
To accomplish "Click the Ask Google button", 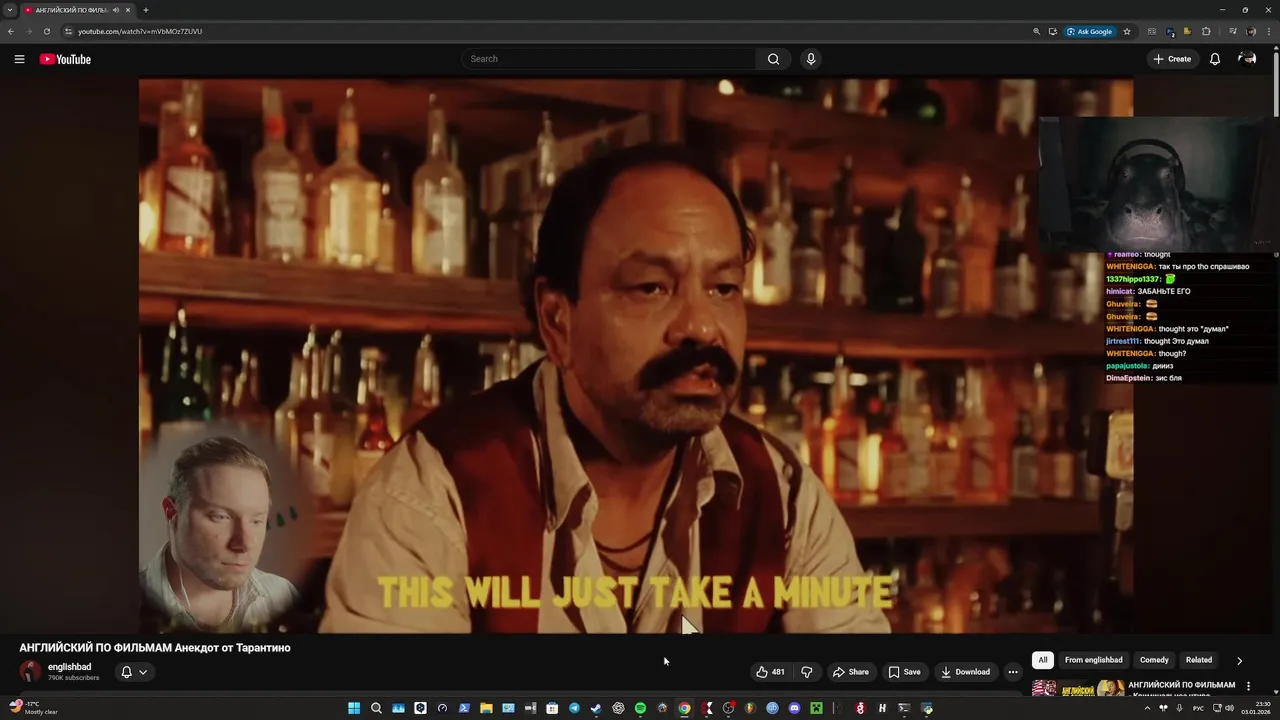I will point(1089,31).
